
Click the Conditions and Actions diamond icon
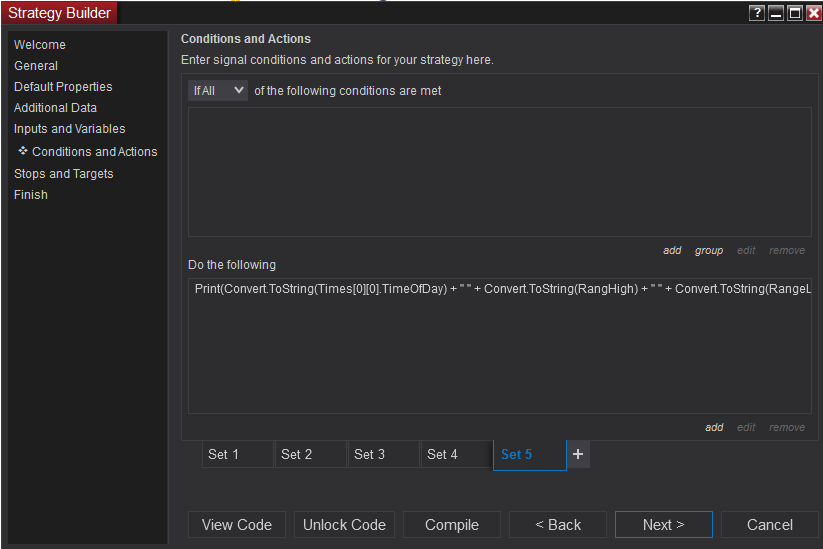23,151
